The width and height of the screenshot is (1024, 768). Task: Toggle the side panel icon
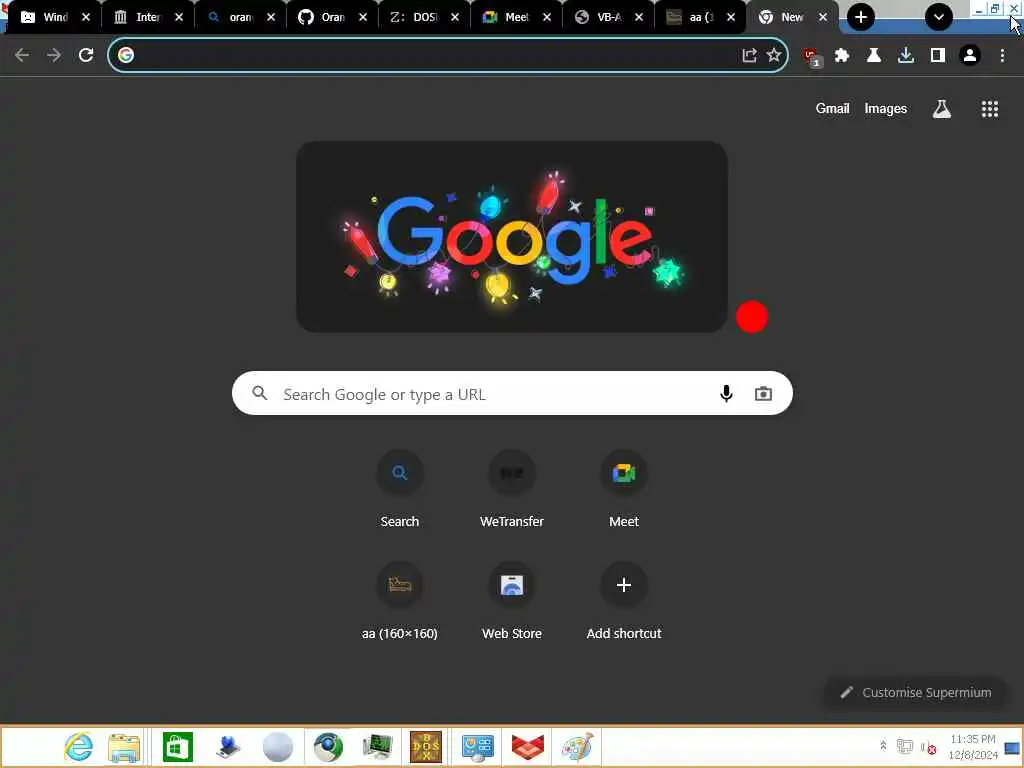click(938, 56)
